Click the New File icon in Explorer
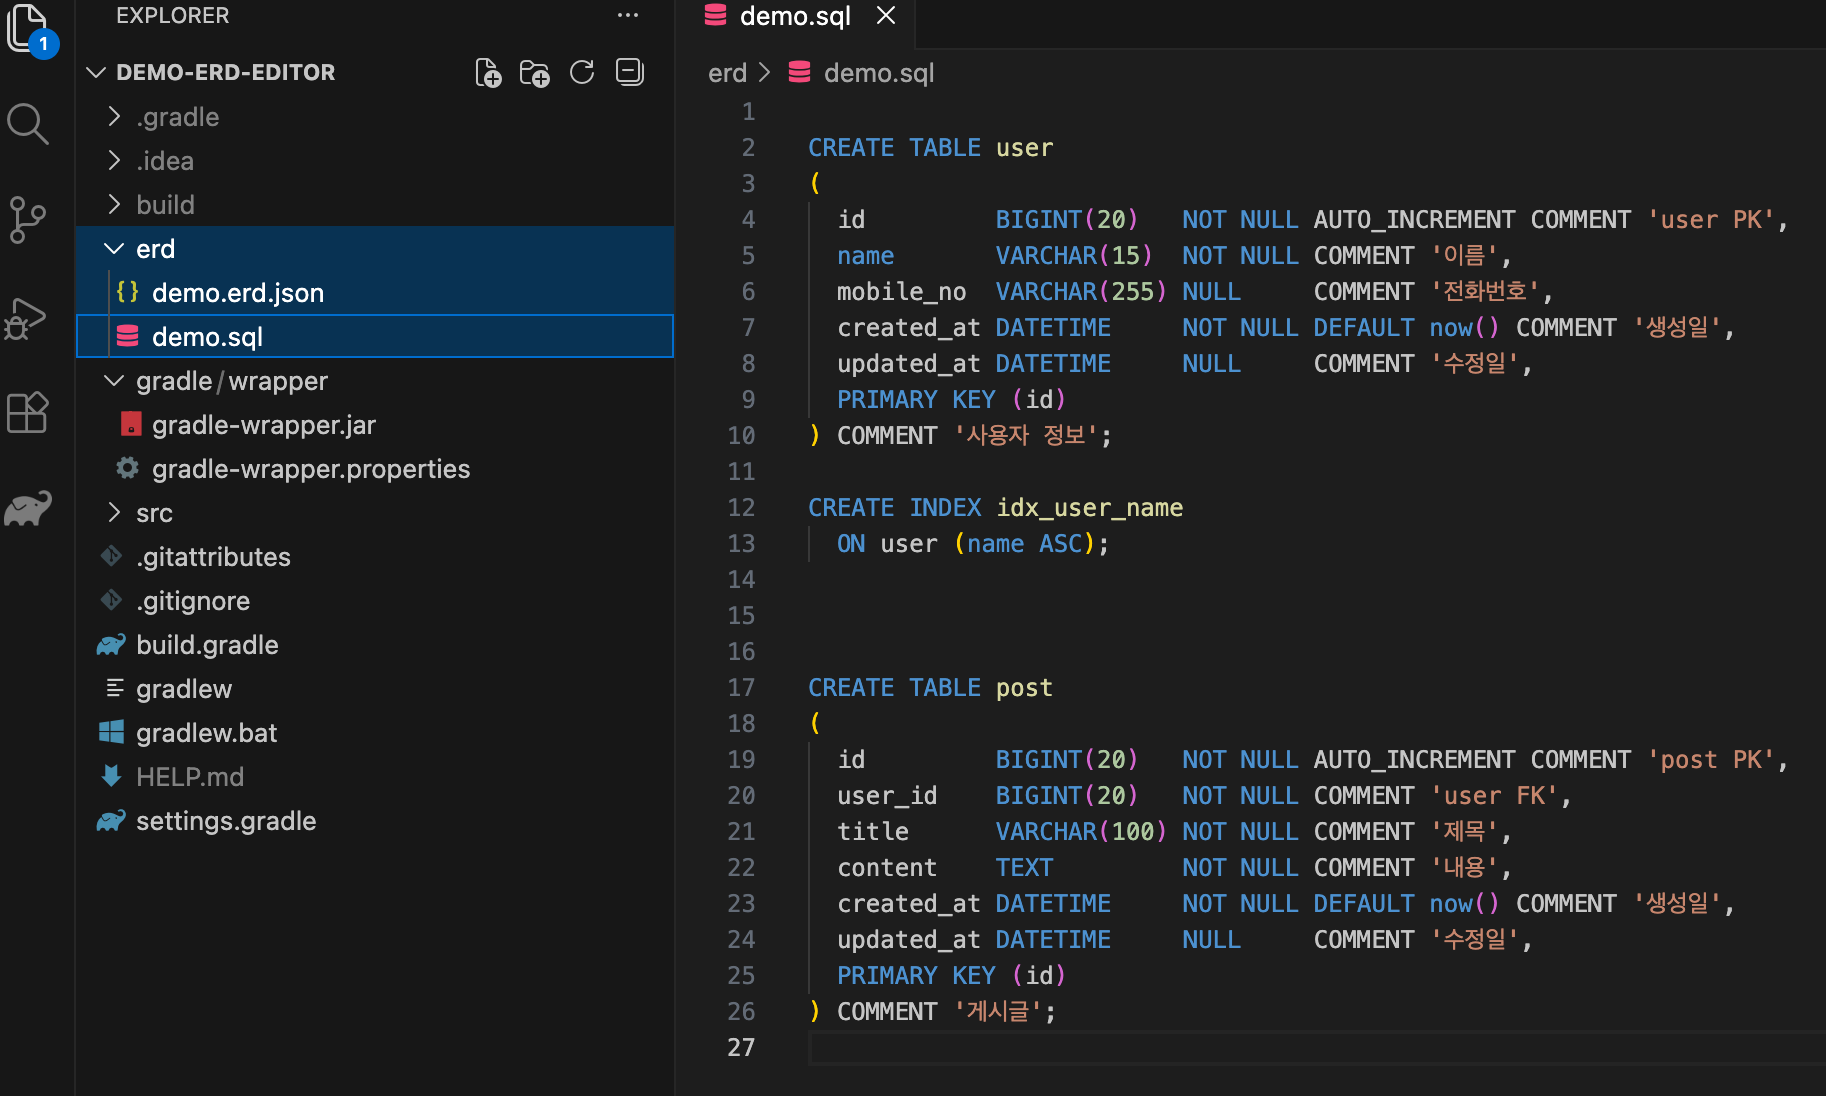 coord(488,73)
